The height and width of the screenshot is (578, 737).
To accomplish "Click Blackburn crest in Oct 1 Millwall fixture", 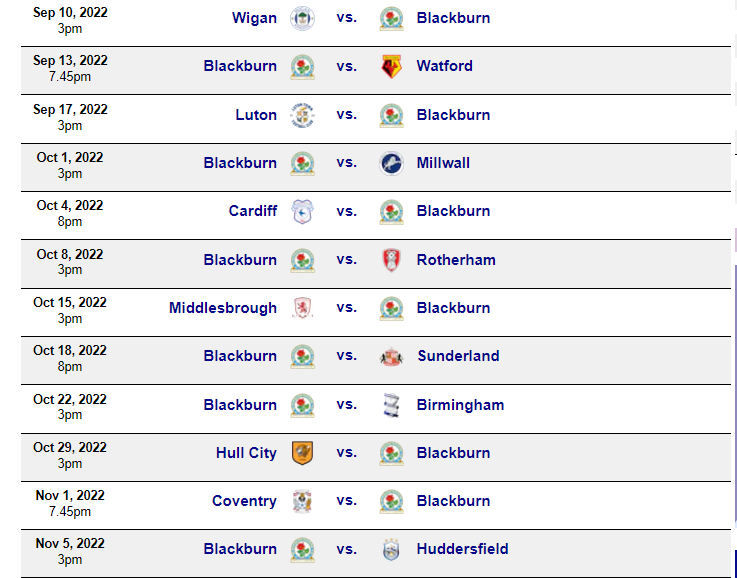I will pyautogui.click(x=302, y=163).
